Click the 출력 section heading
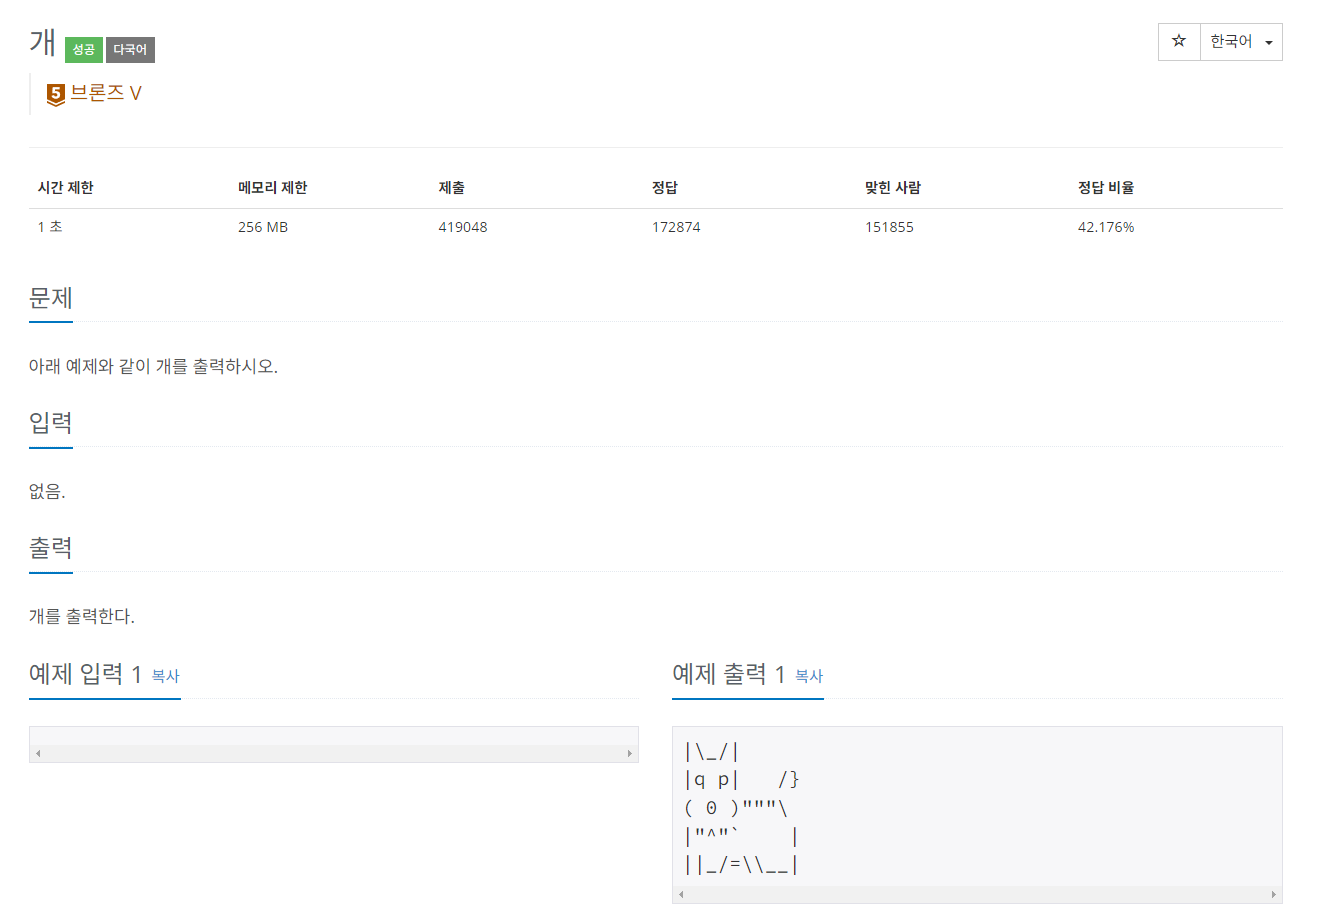The height and width of the screenshot is (921, 1320). tap(50, 548)
